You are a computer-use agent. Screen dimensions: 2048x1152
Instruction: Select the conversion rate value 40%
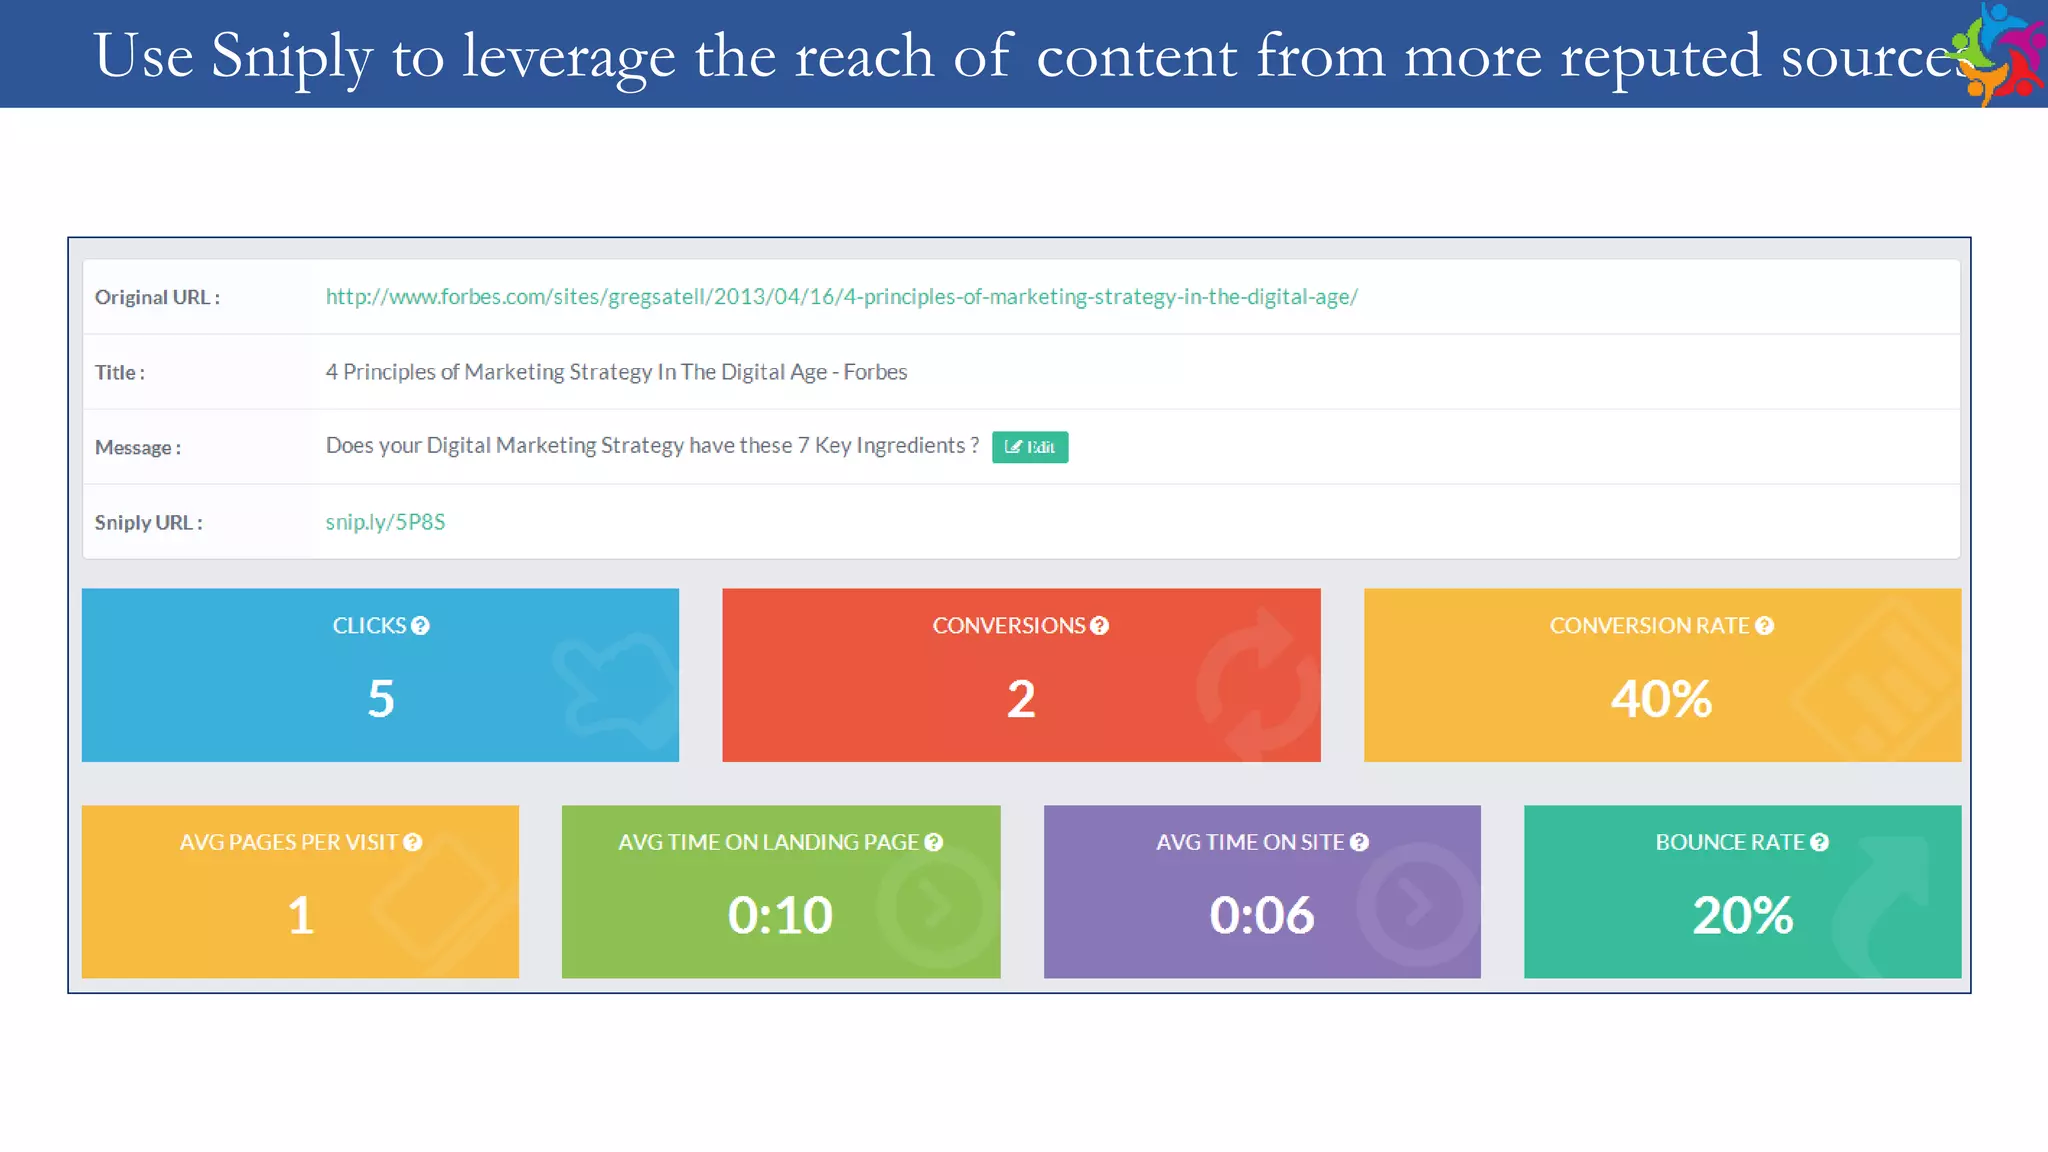coord(1661,698)
